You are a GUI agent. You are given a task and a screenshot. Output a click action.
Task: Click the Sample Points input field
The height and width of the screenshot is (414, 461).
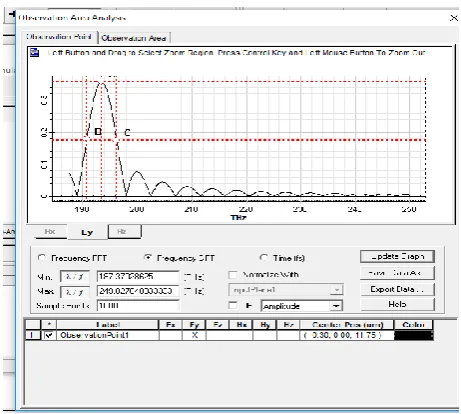point(138,306)
